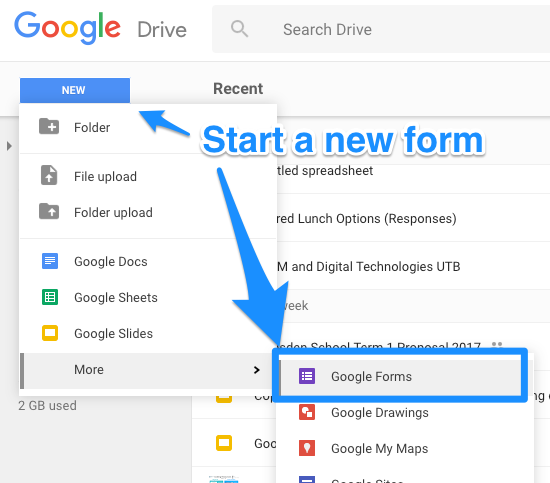Click the green Google Sheets icon

(50, 297)
